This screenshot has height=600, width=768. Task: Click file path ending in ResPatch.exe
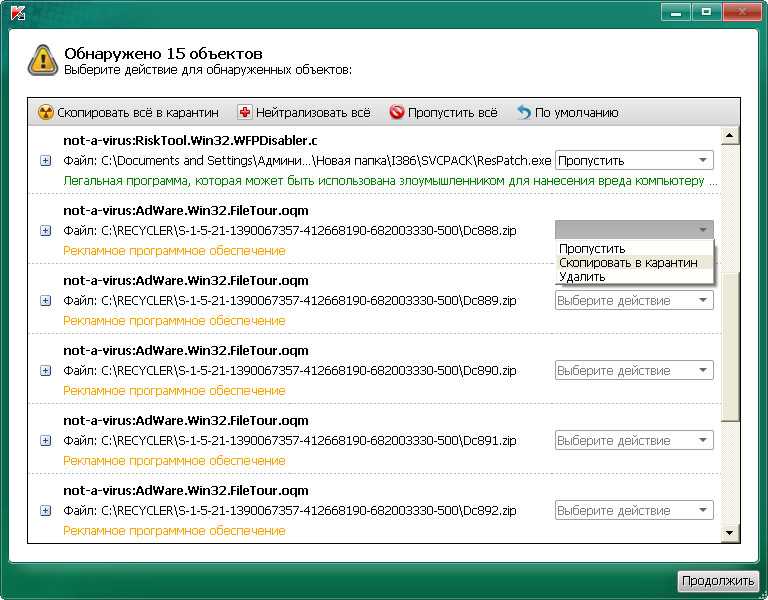click(307, 161)
